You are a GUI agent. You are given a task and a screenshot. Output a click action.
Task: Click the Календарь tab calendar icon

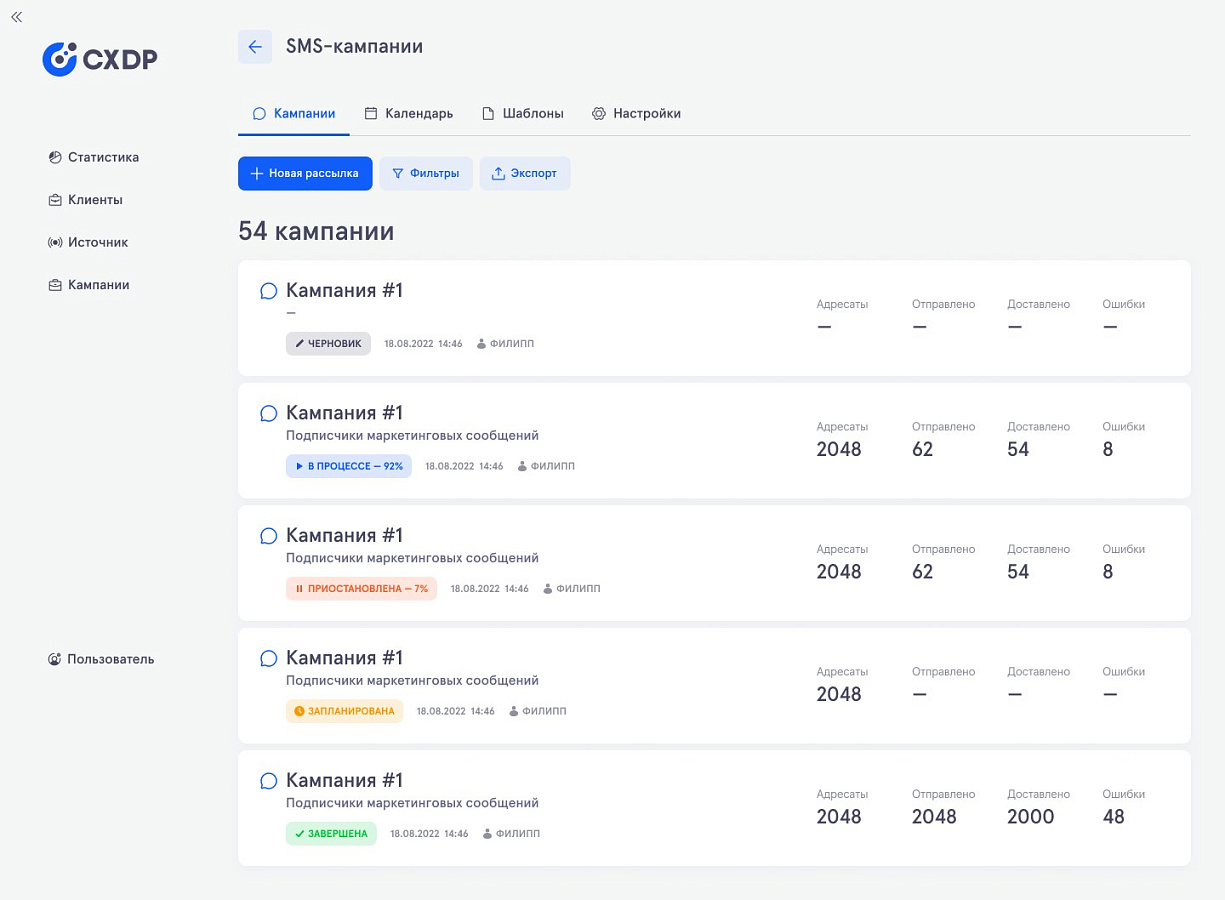click(x=371, y=113)
